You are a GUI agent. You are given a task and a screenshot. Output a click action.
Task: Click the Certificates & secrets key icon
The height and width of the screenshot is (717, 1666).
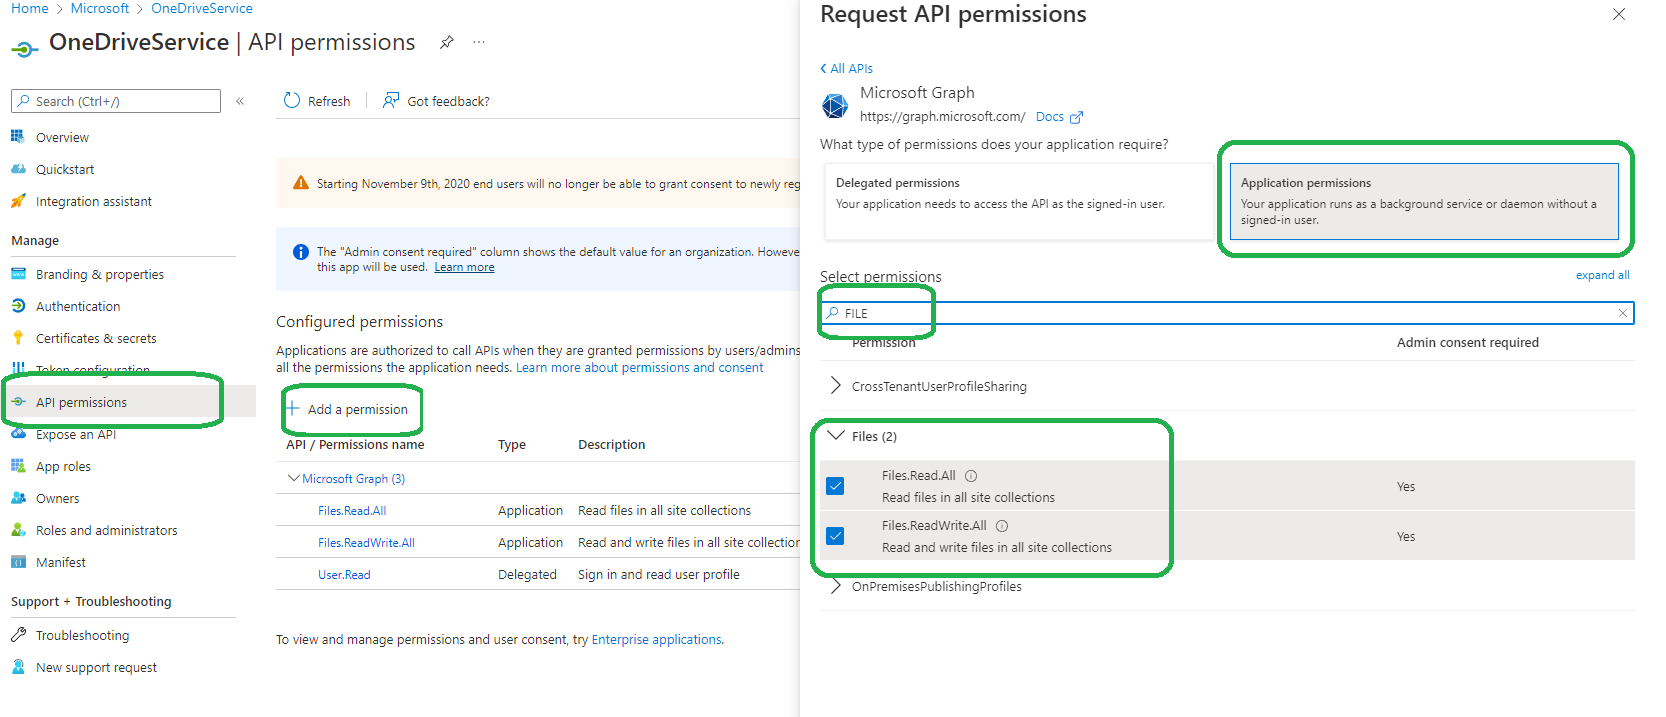click(18, 338)
